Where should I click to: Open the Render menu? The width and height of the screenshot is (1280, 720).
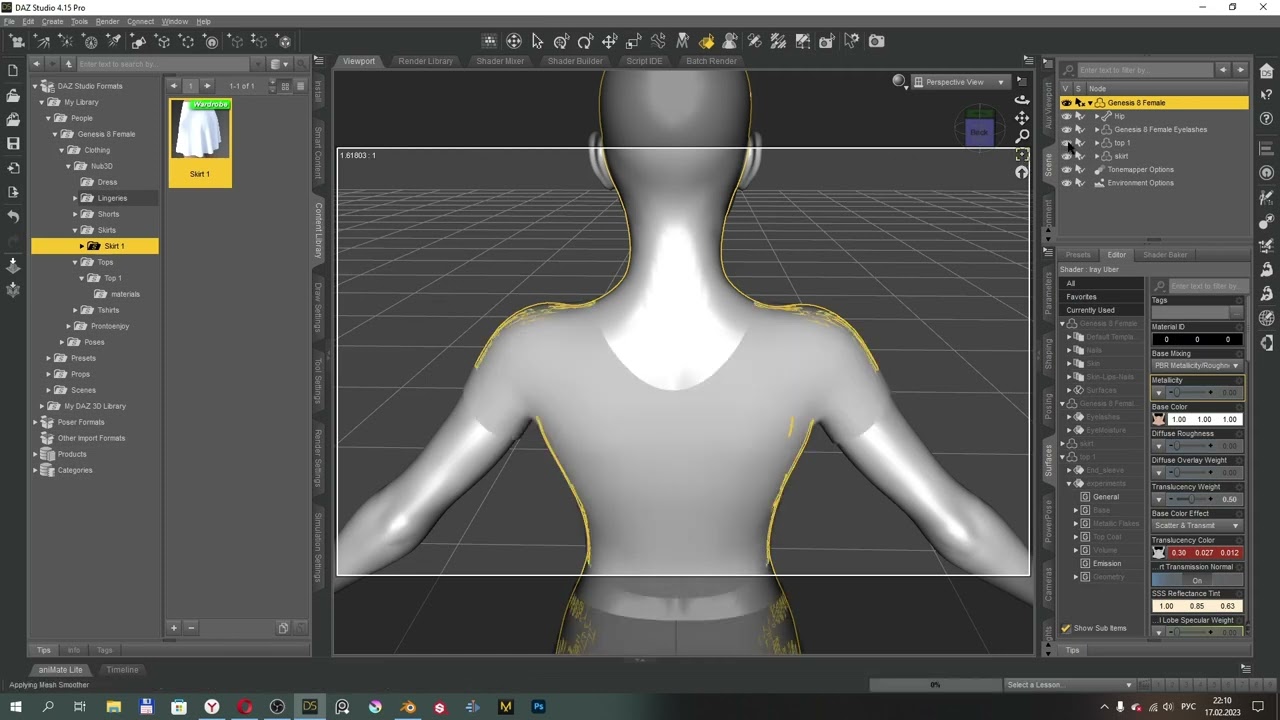pyautogui.click(x=107, y=21)
